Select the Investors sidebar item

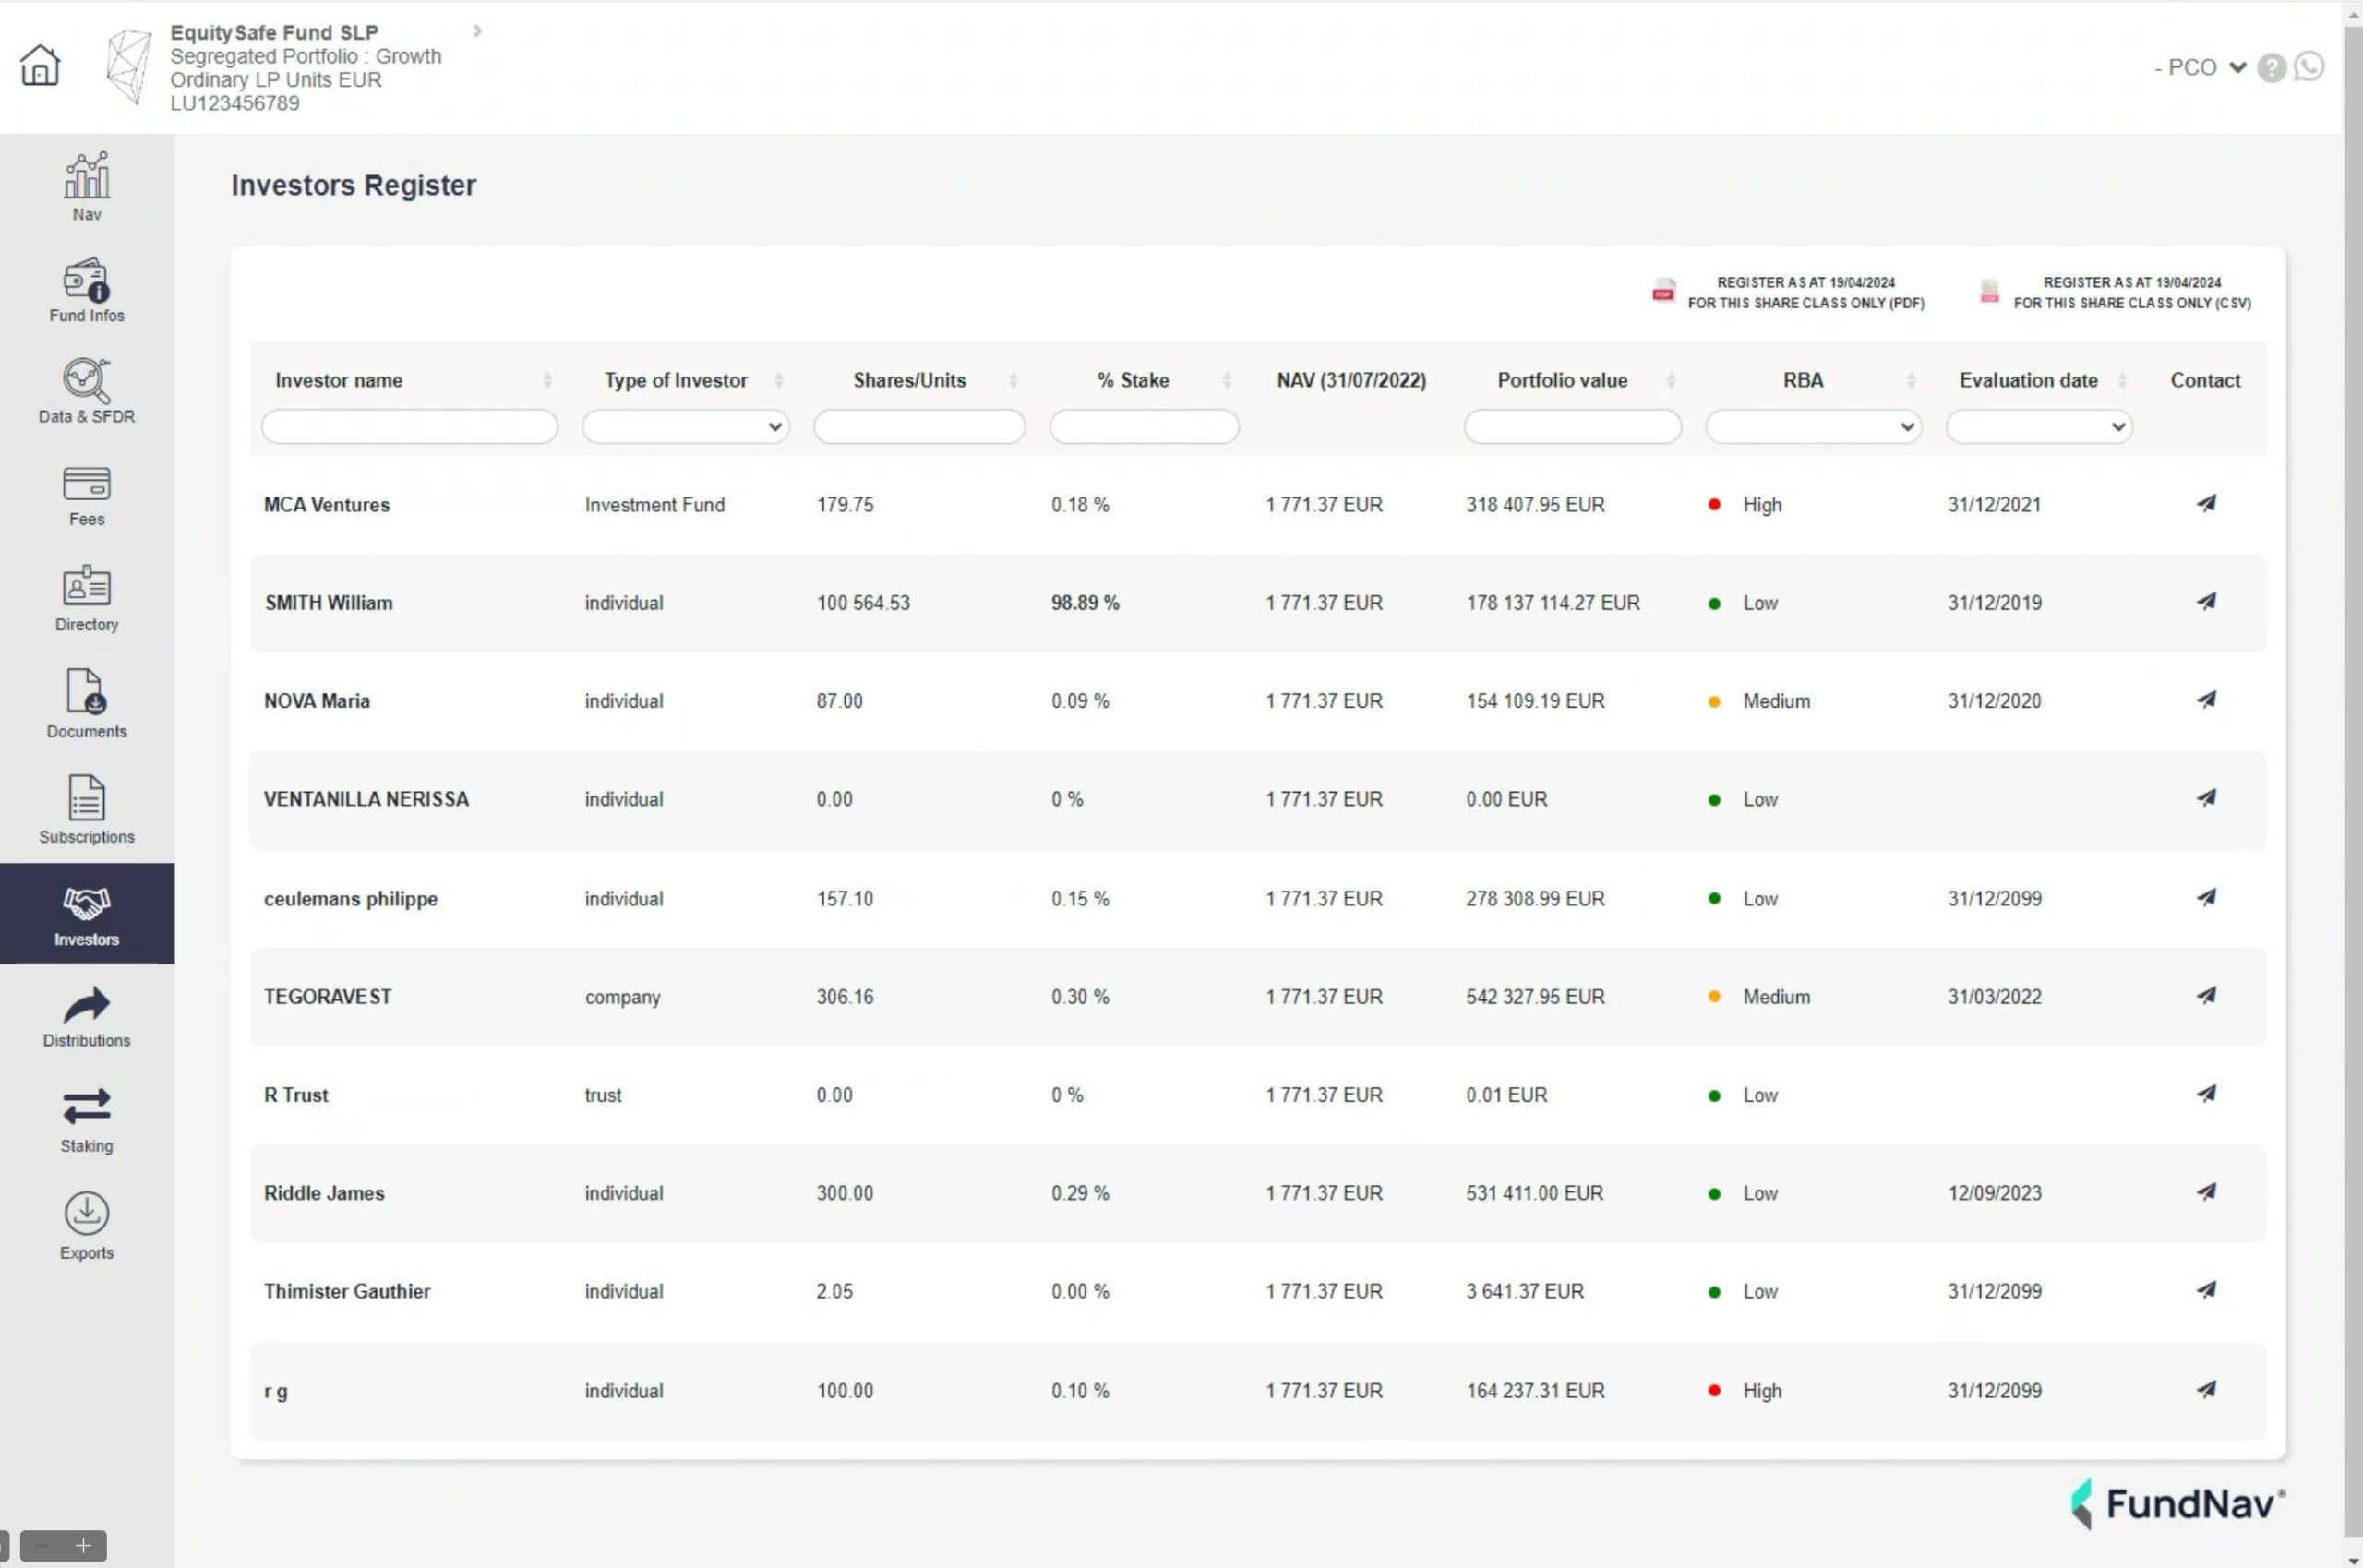87,914
